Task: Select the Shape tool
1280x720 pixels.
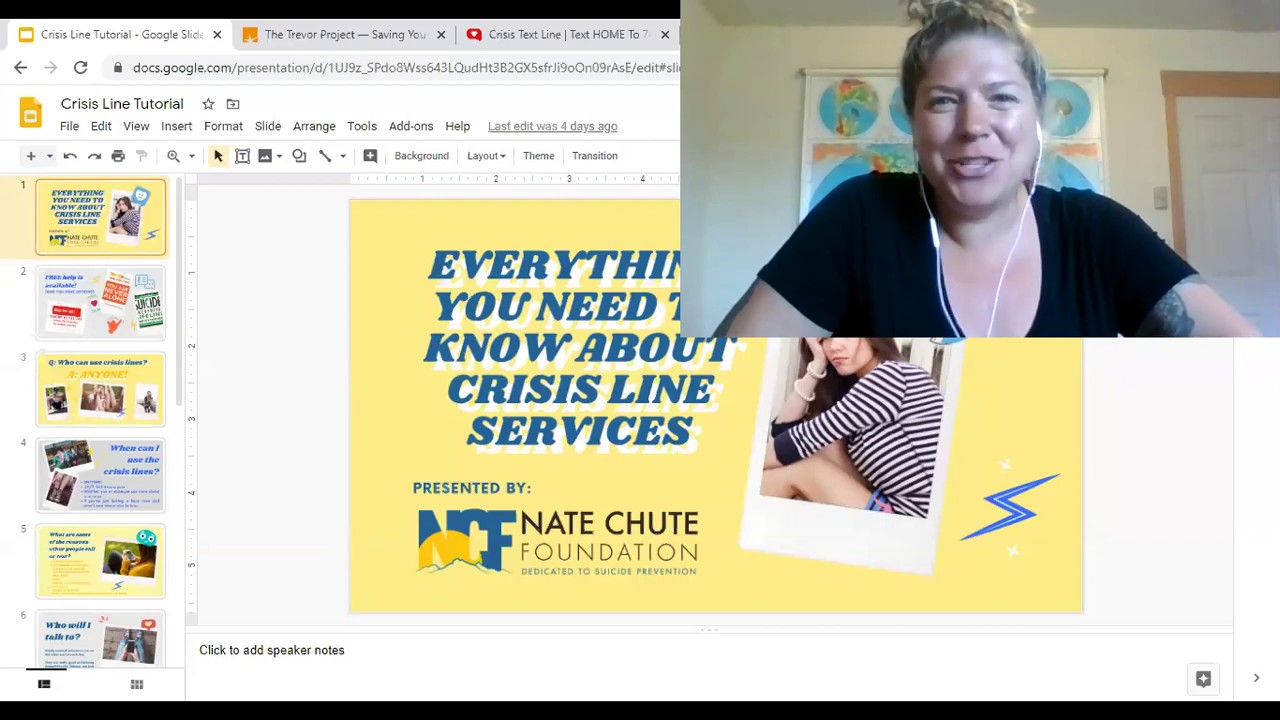Action: point(299,156)
